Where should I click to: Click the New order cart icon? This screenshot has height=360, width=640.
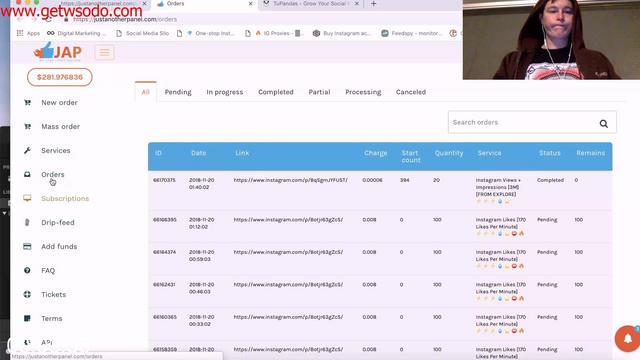27,102
